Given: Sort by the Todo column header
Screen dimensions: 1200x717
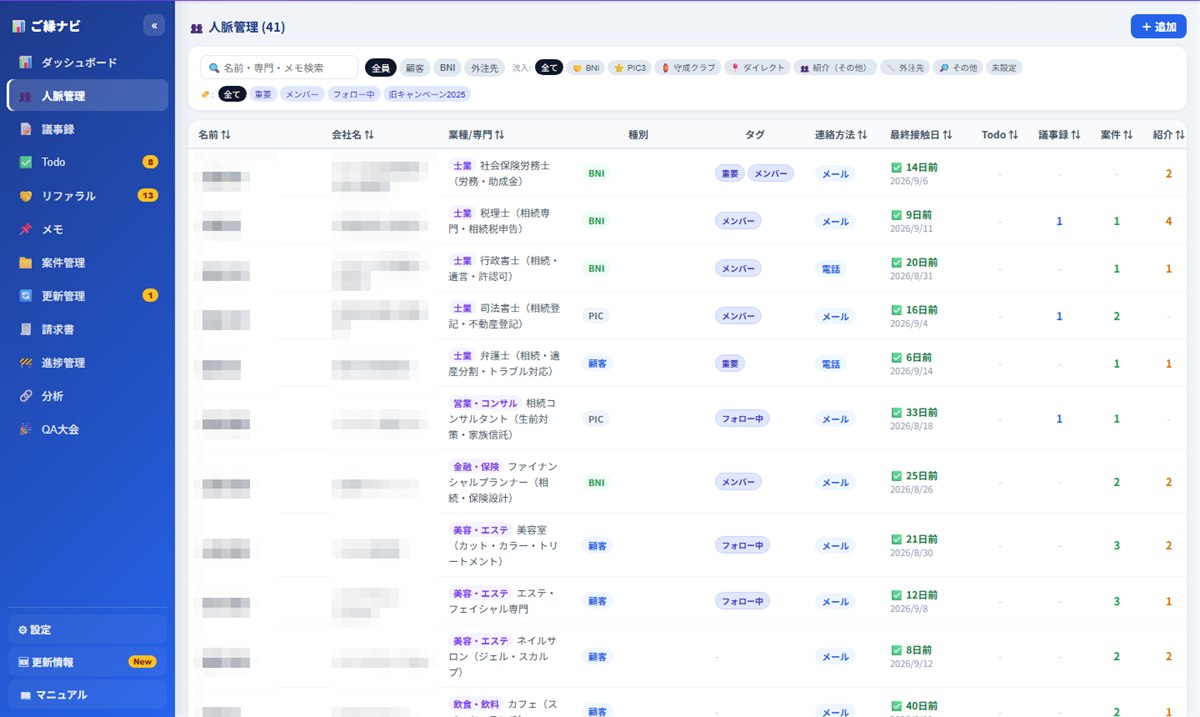Looking at the screenshot, I should click(x=1000, y=135).
